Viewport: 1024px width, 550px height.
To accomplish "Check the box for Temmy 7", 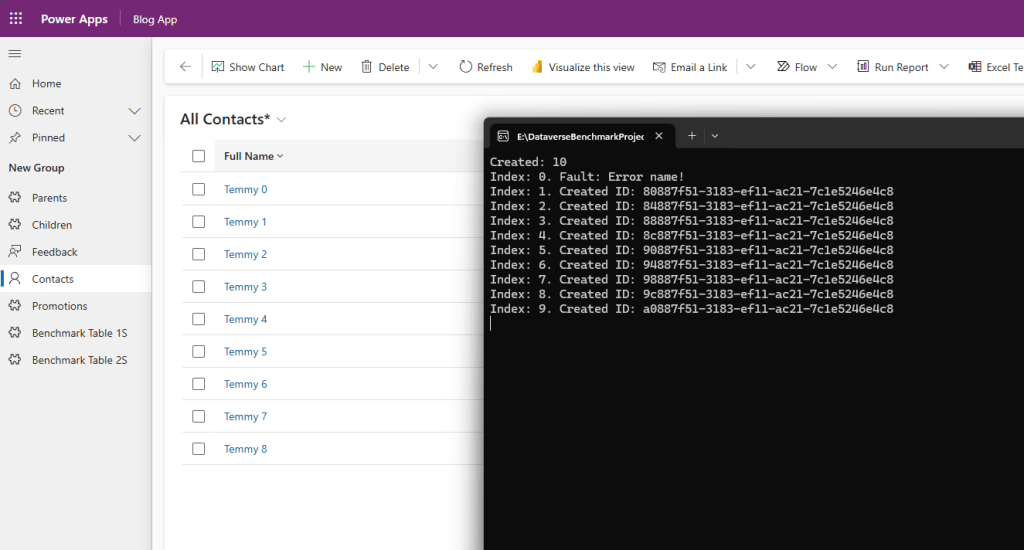I will click(x=199, y=416).
